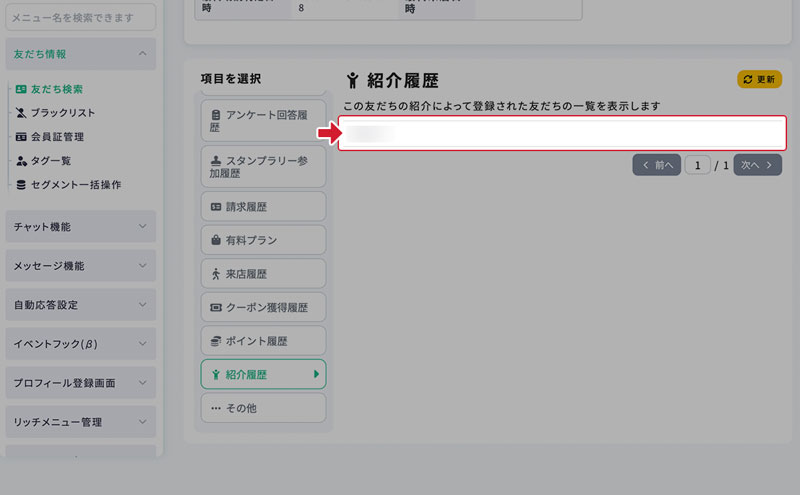Show クーポン獲得履歴 item
800x495 pixels.
point(263,307)
